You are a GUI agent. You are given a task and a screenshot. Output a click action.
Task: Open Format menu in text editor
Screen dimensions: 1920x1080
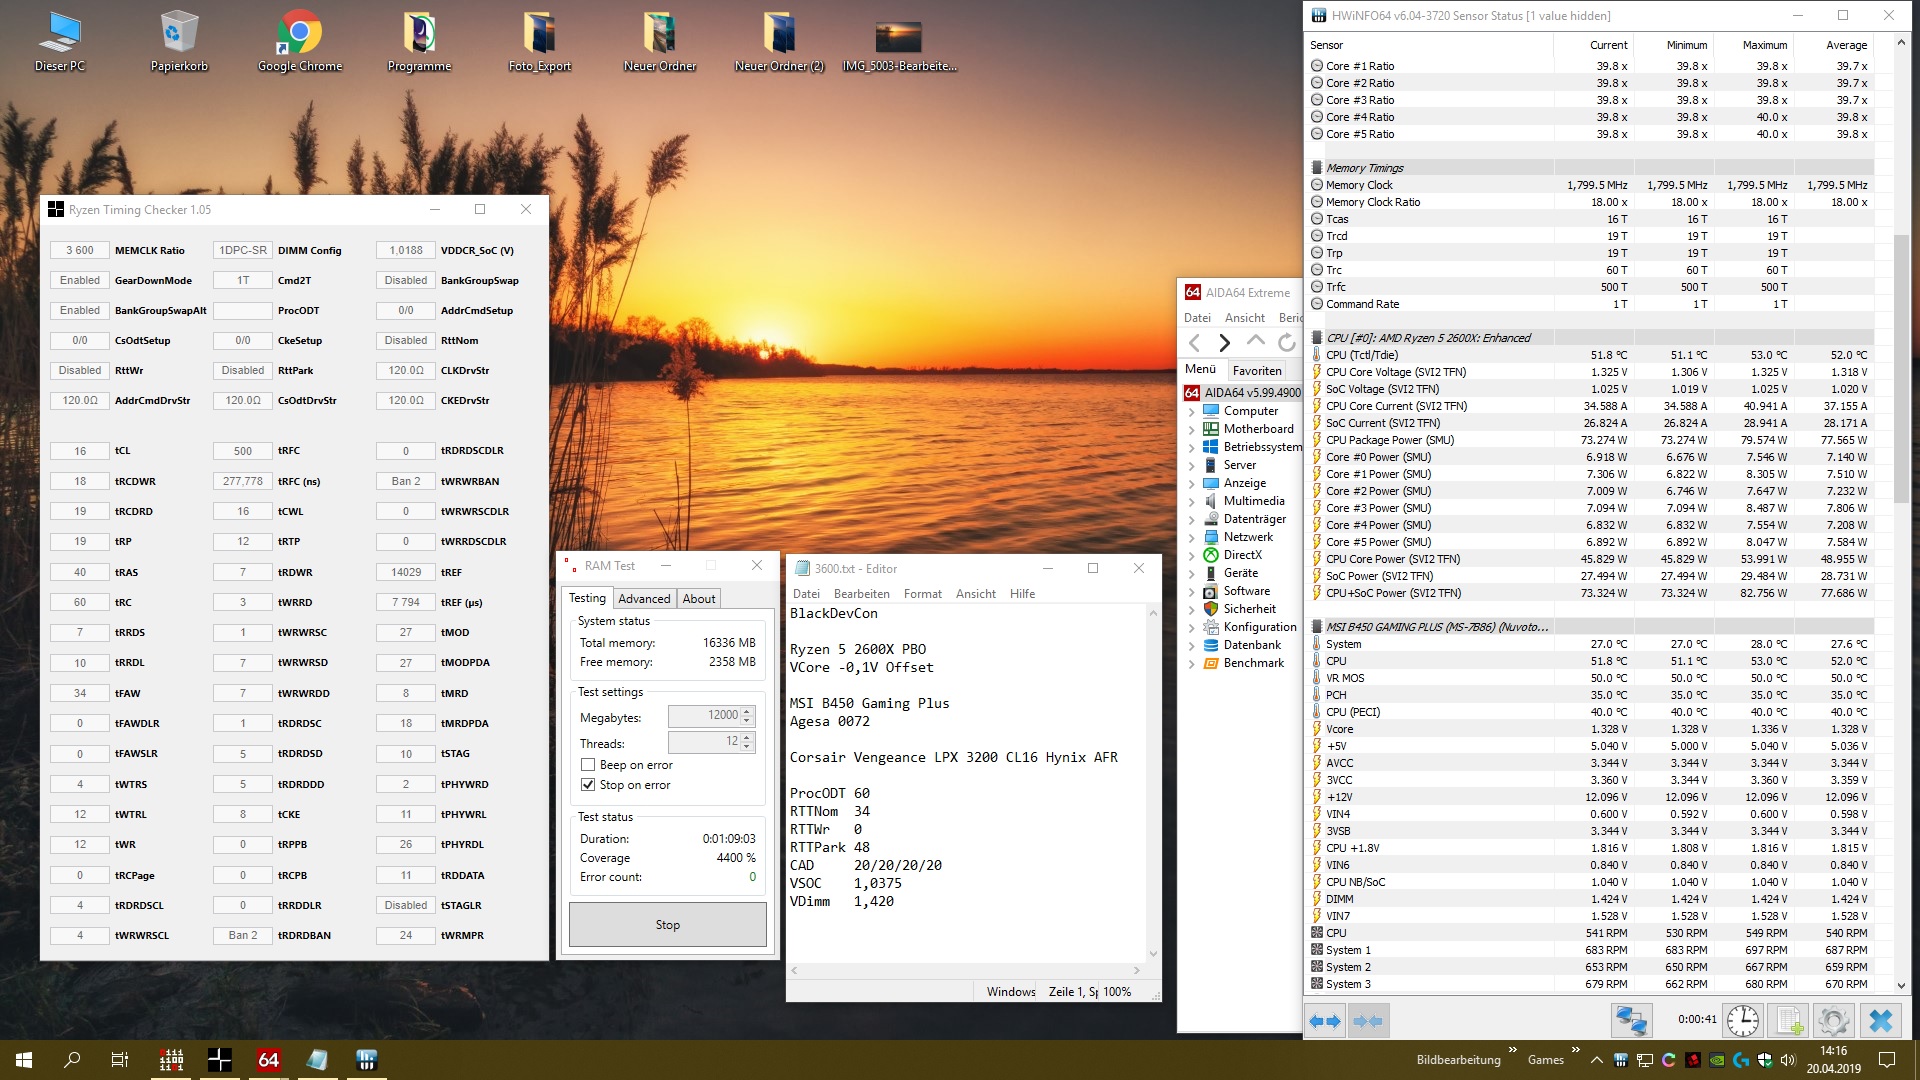pos(922,594)
